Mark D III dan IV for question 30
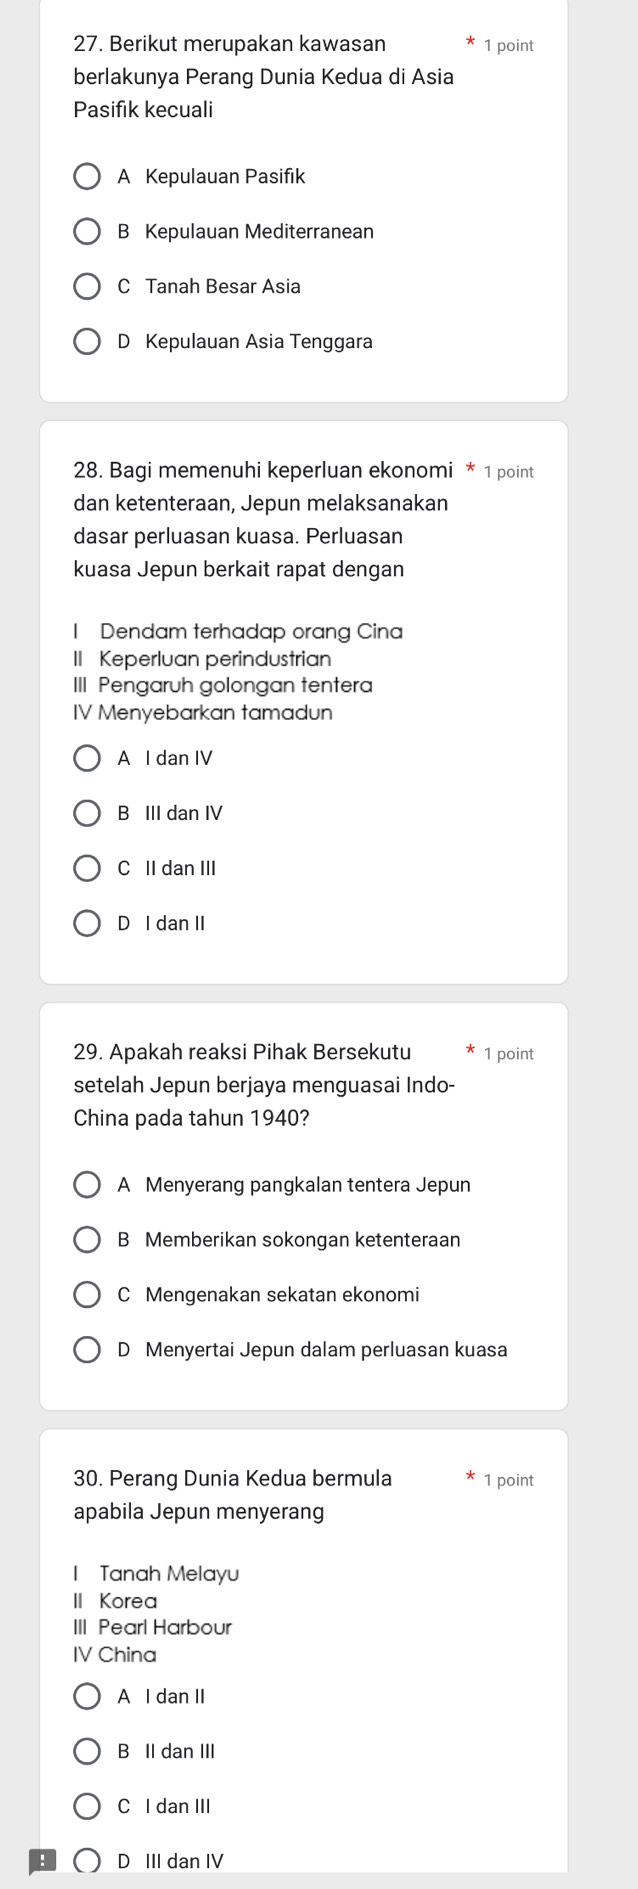This screenshot has width=638, height=1889. coord(88,1861)
